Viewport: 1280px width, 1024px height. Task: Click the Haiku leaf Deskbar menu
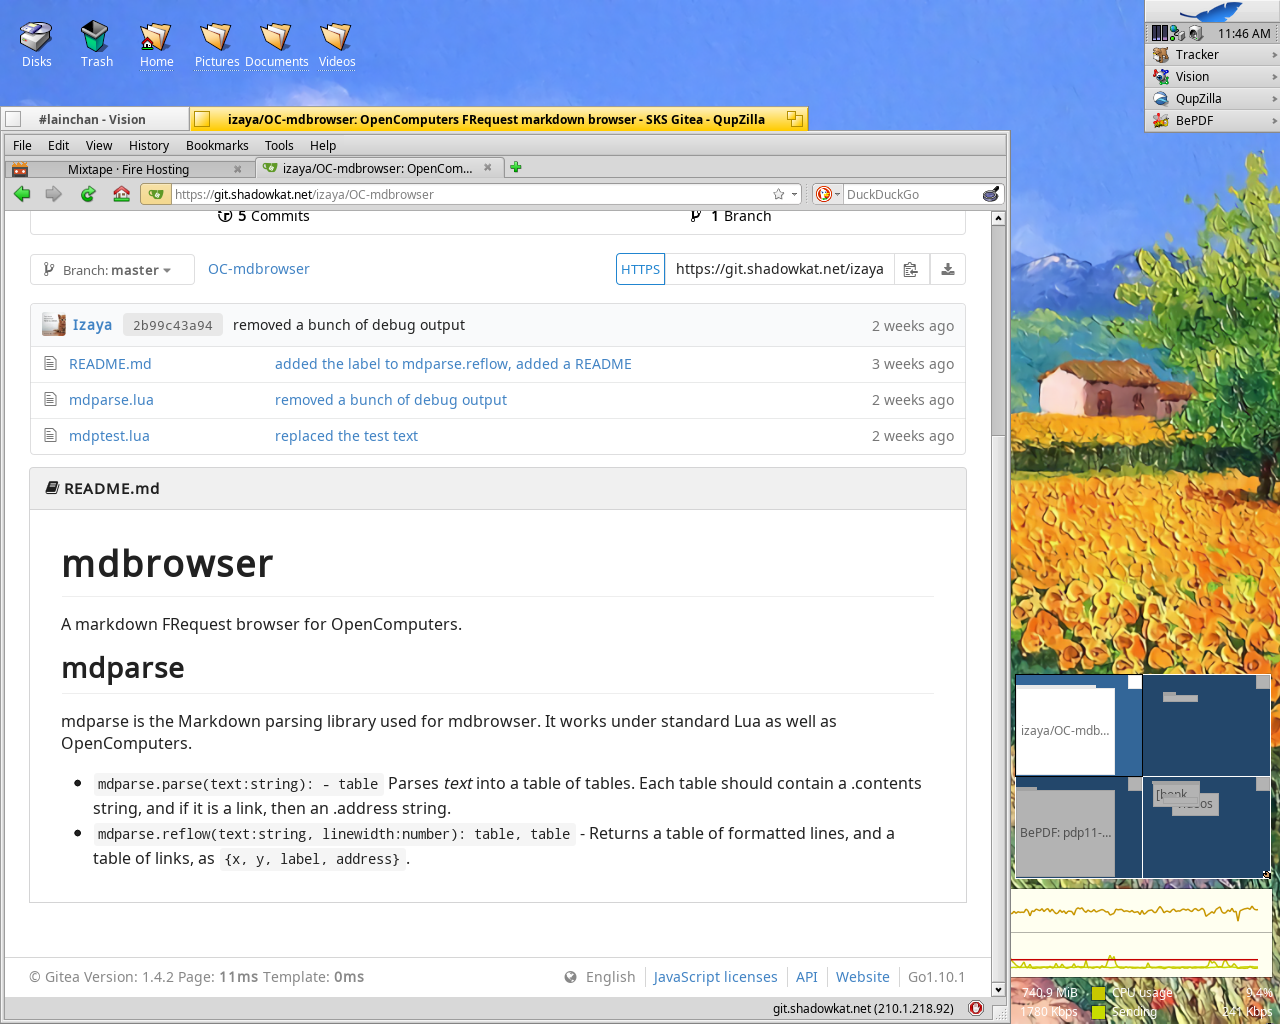(1212, 12)
